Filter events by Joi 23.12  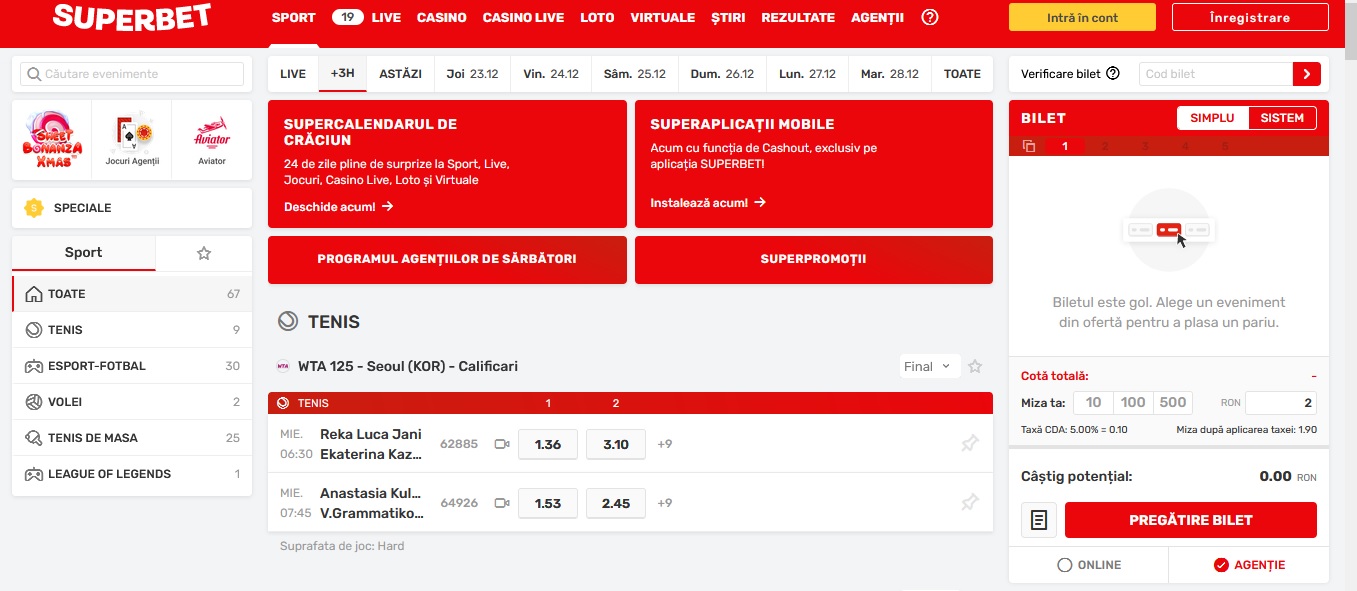[x=472, y=74]
